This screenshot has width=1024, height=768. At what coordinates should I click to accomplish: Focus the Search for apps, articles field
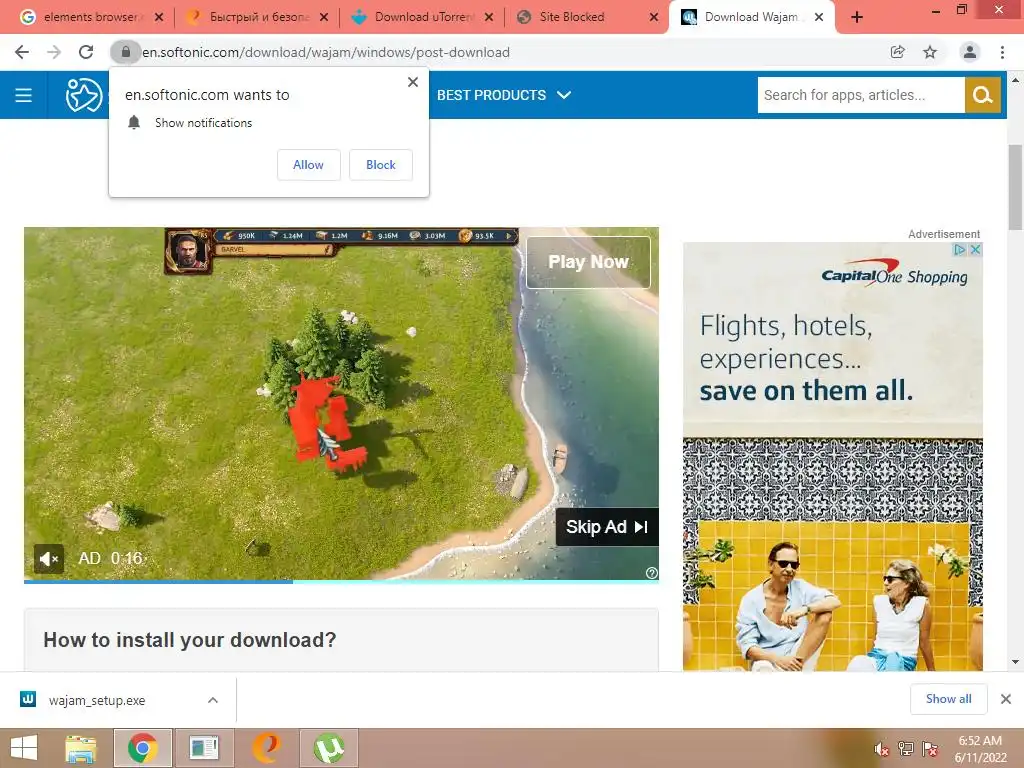861,95
